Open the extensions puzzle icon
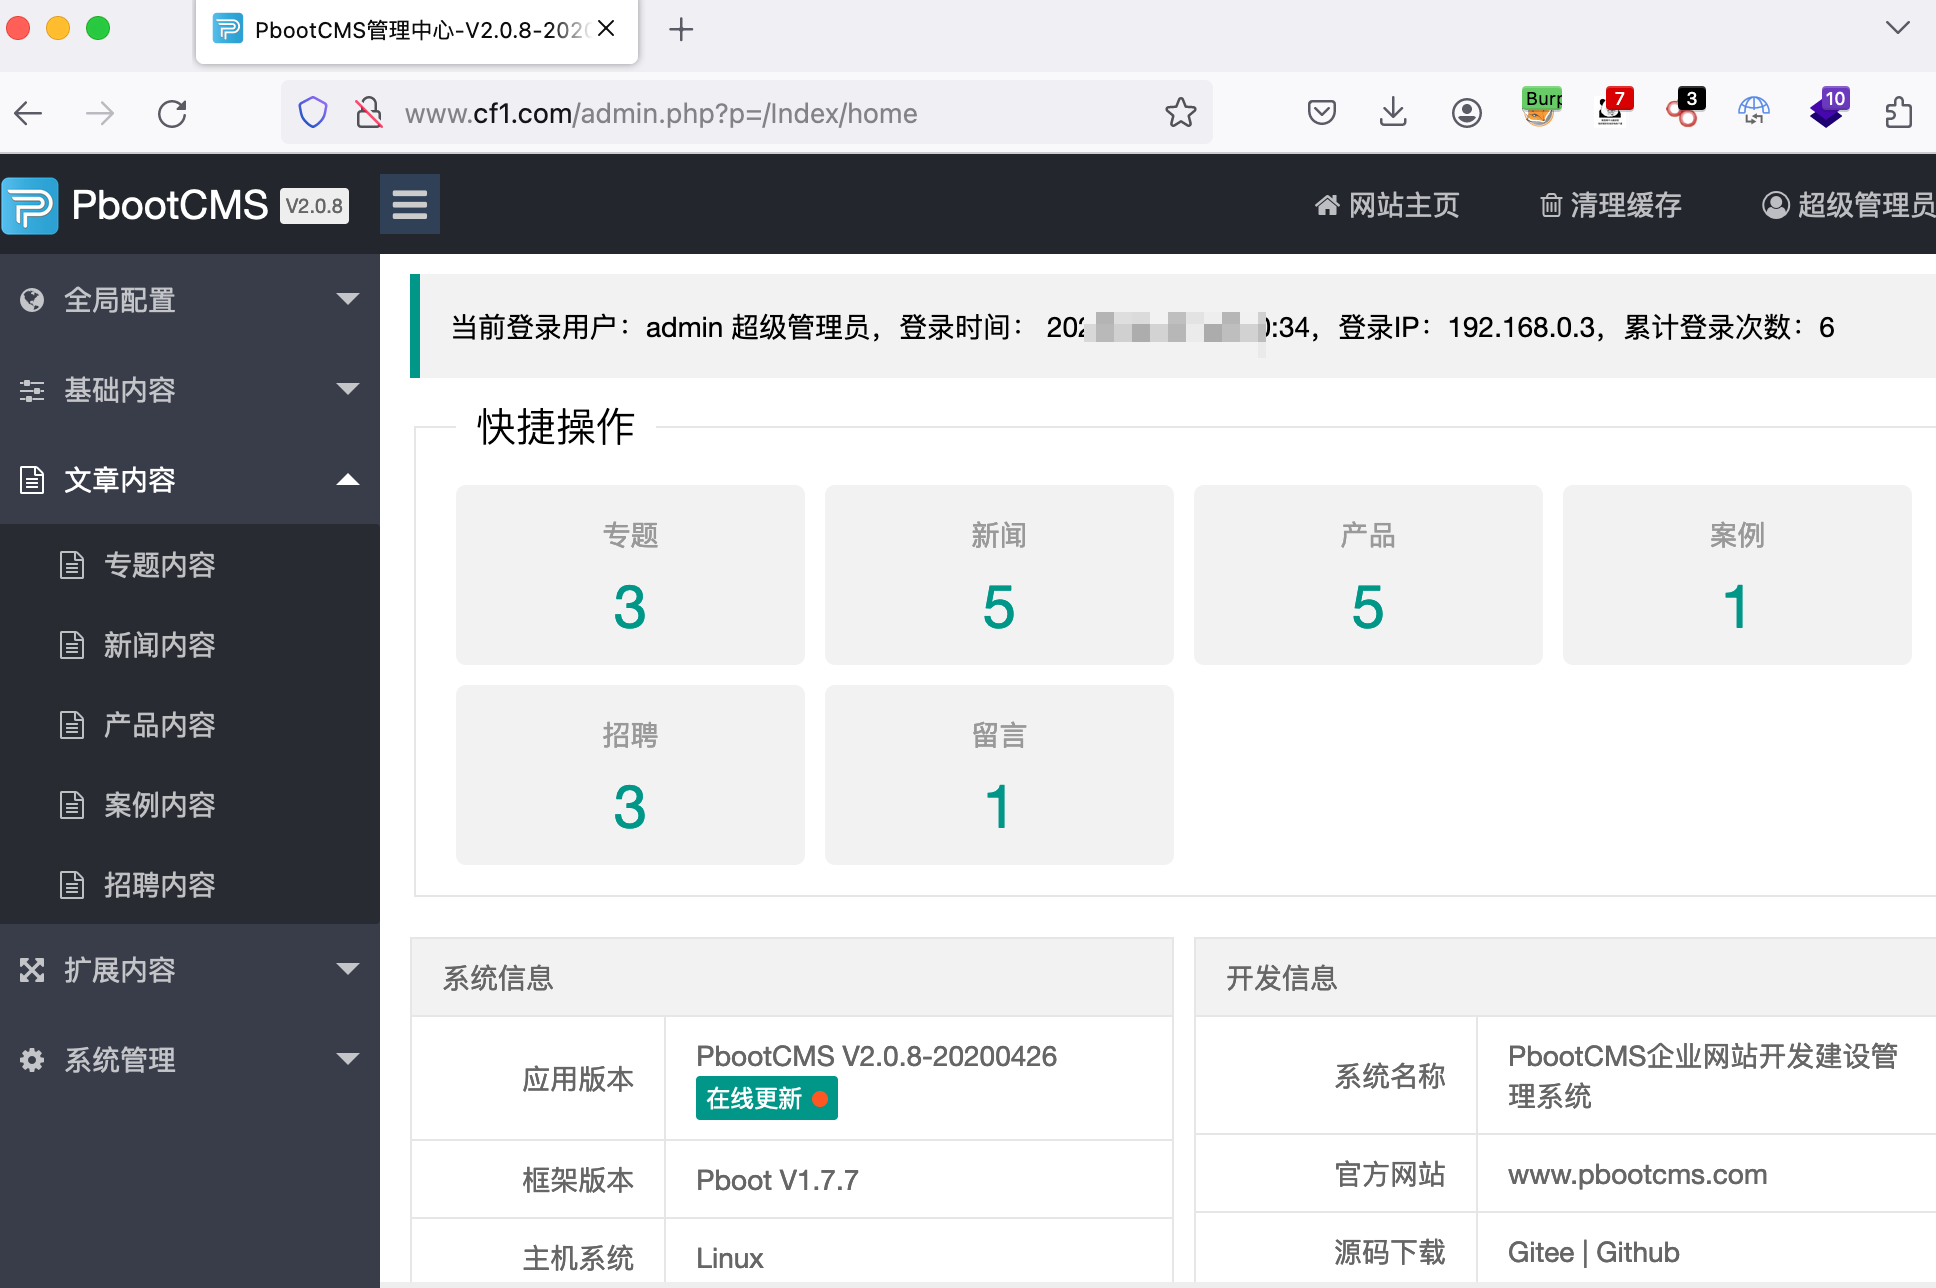This screenshot has height=1288, width=1936. pyautogui.click(x=1898, y=113)
